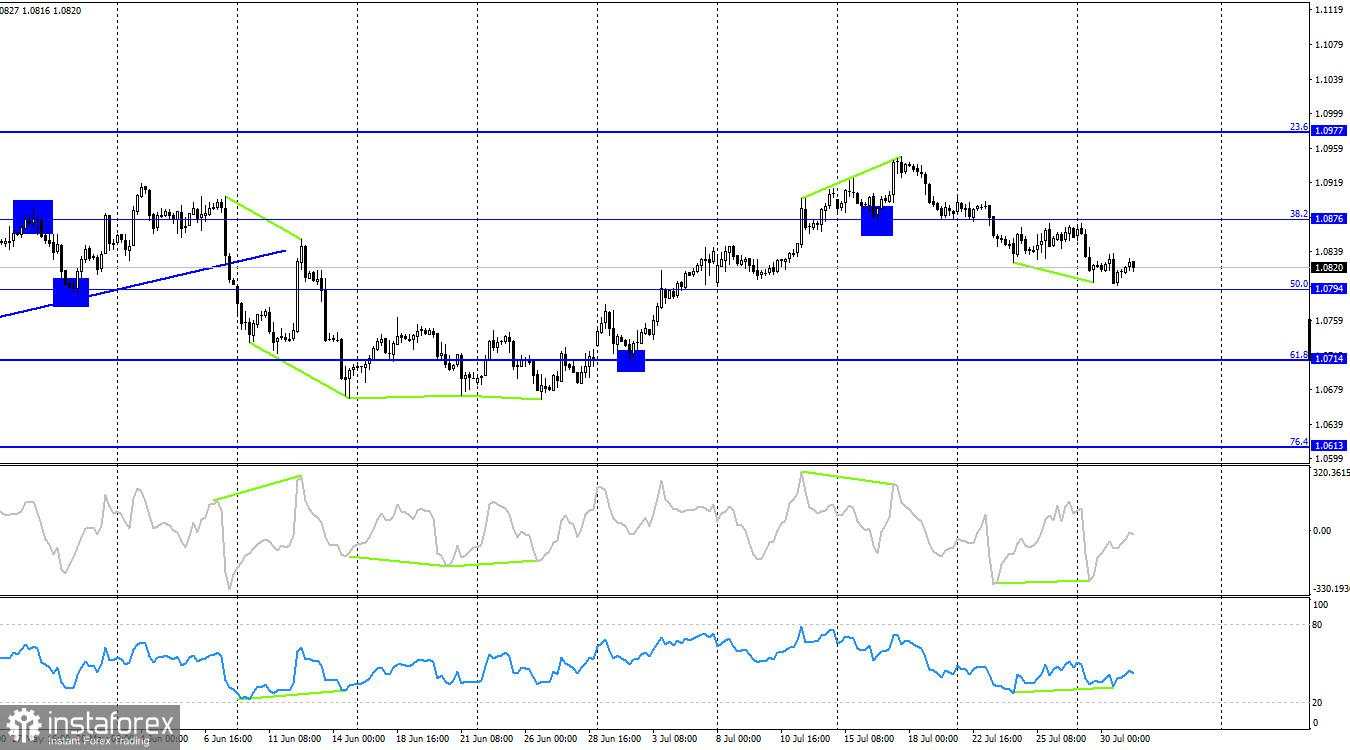
Task: Select the 38.2 Fibonacci level label
Action: [x=1298, y=214]
